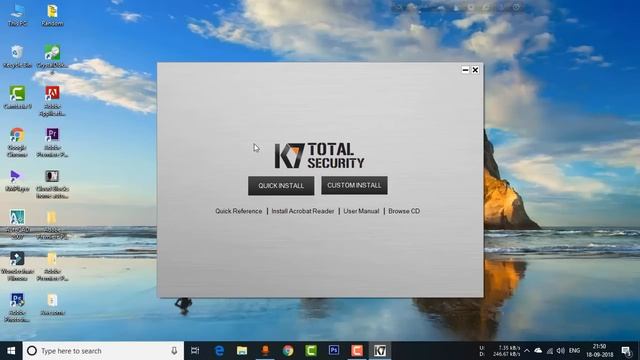
Task: Click the microphone icon in search box
Action: [174, 351]
